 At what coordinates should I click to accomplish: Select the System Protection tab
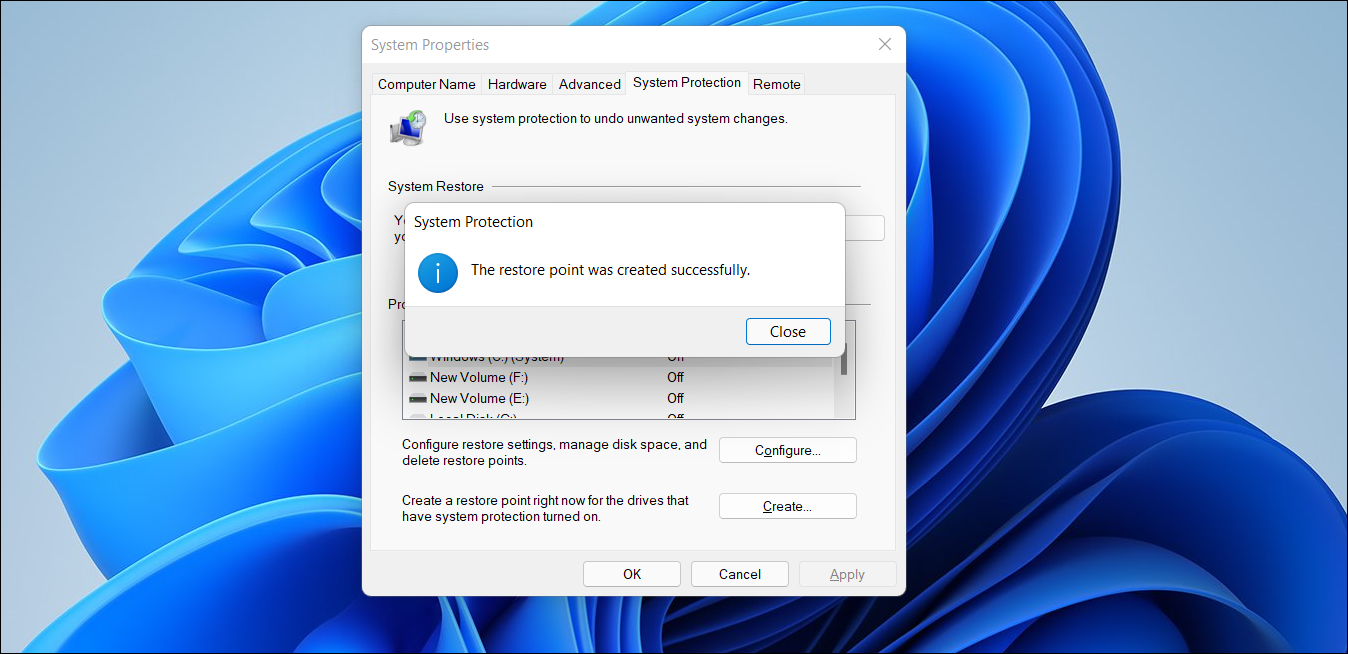(x=687, y=83)
